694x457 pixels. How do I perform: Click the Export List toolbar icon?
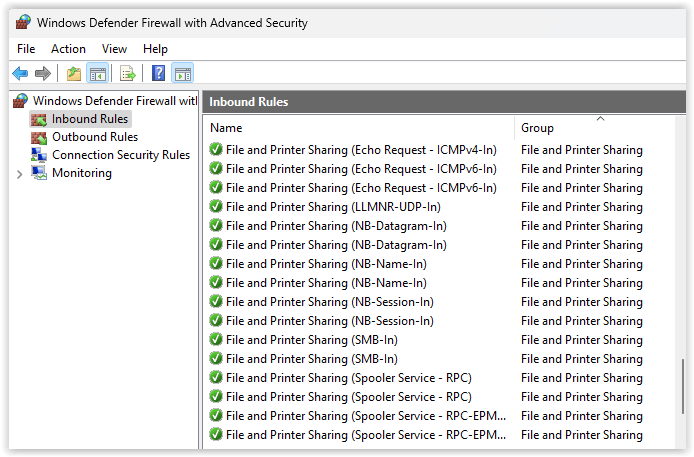(127, 73)
